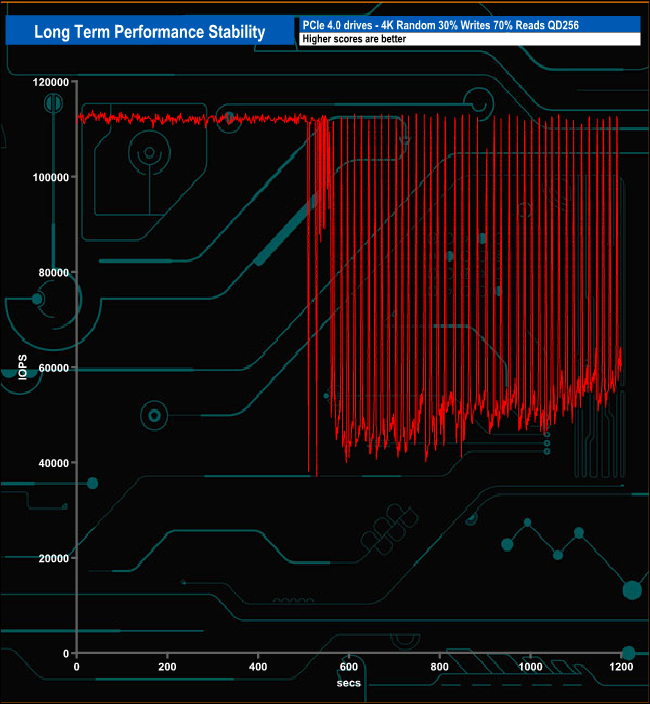Screen dimensions: 650x704
Task: Select the PCIe 4.0 drives subtitle bar
Action: pos(470,25)
